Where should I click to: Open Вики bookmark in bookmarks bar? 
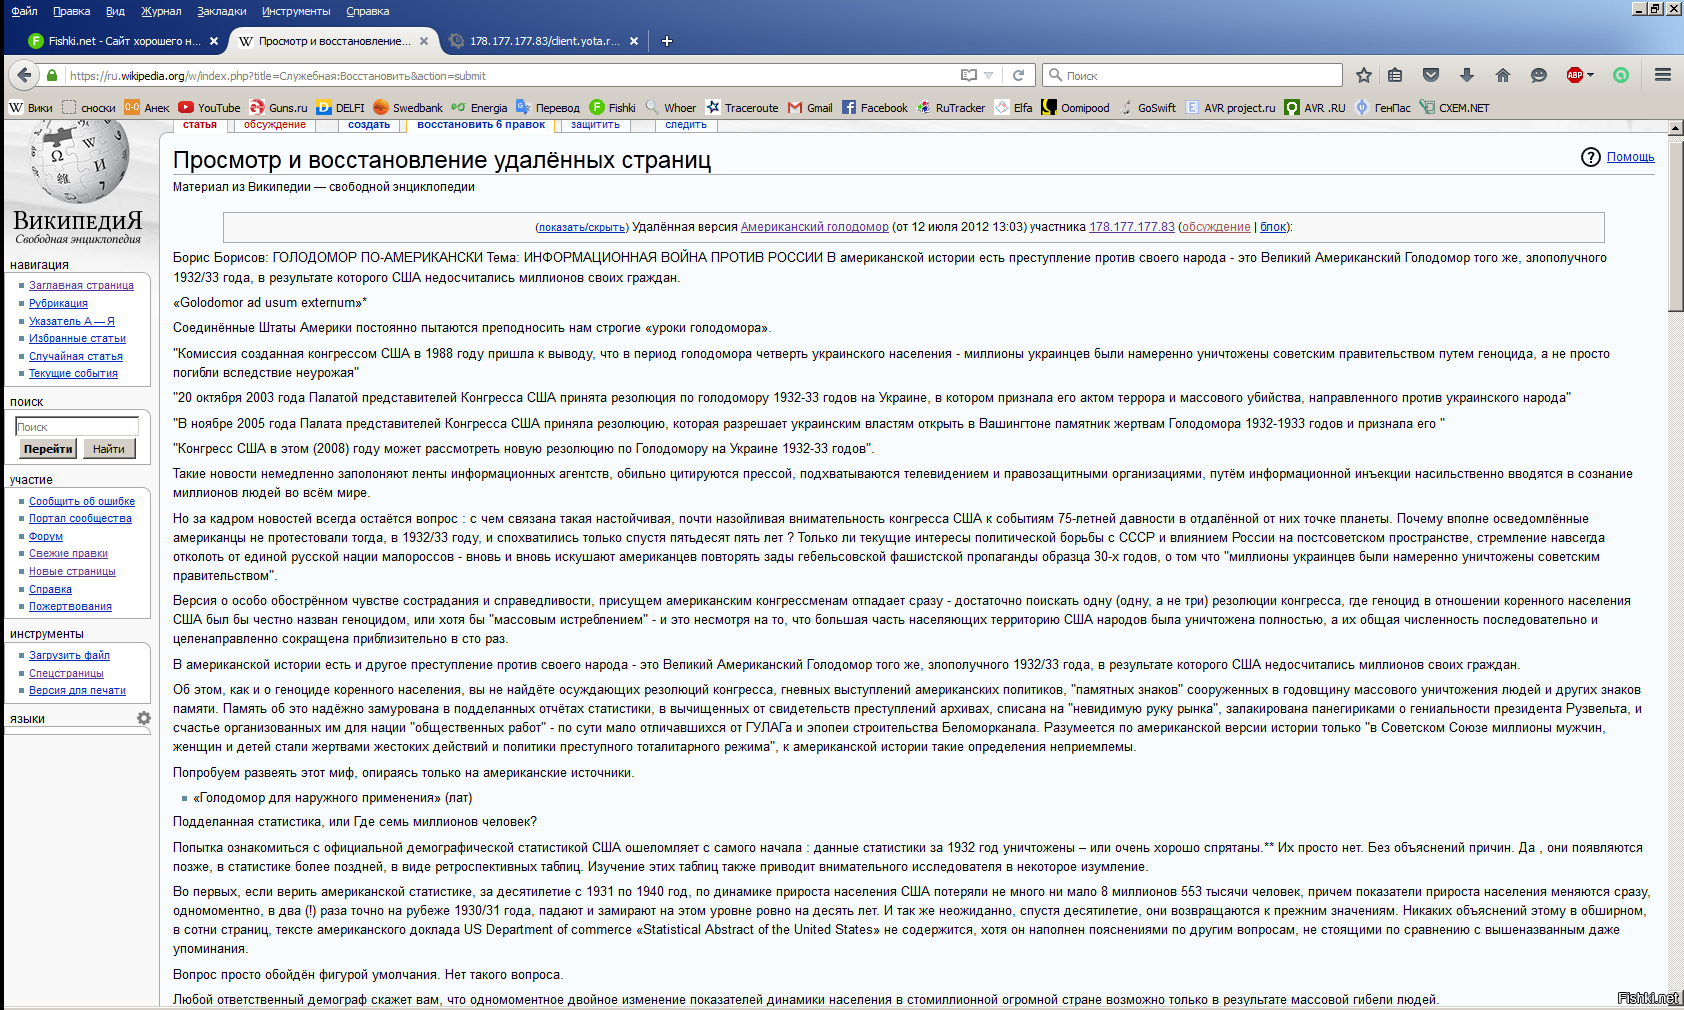(31, 107)
